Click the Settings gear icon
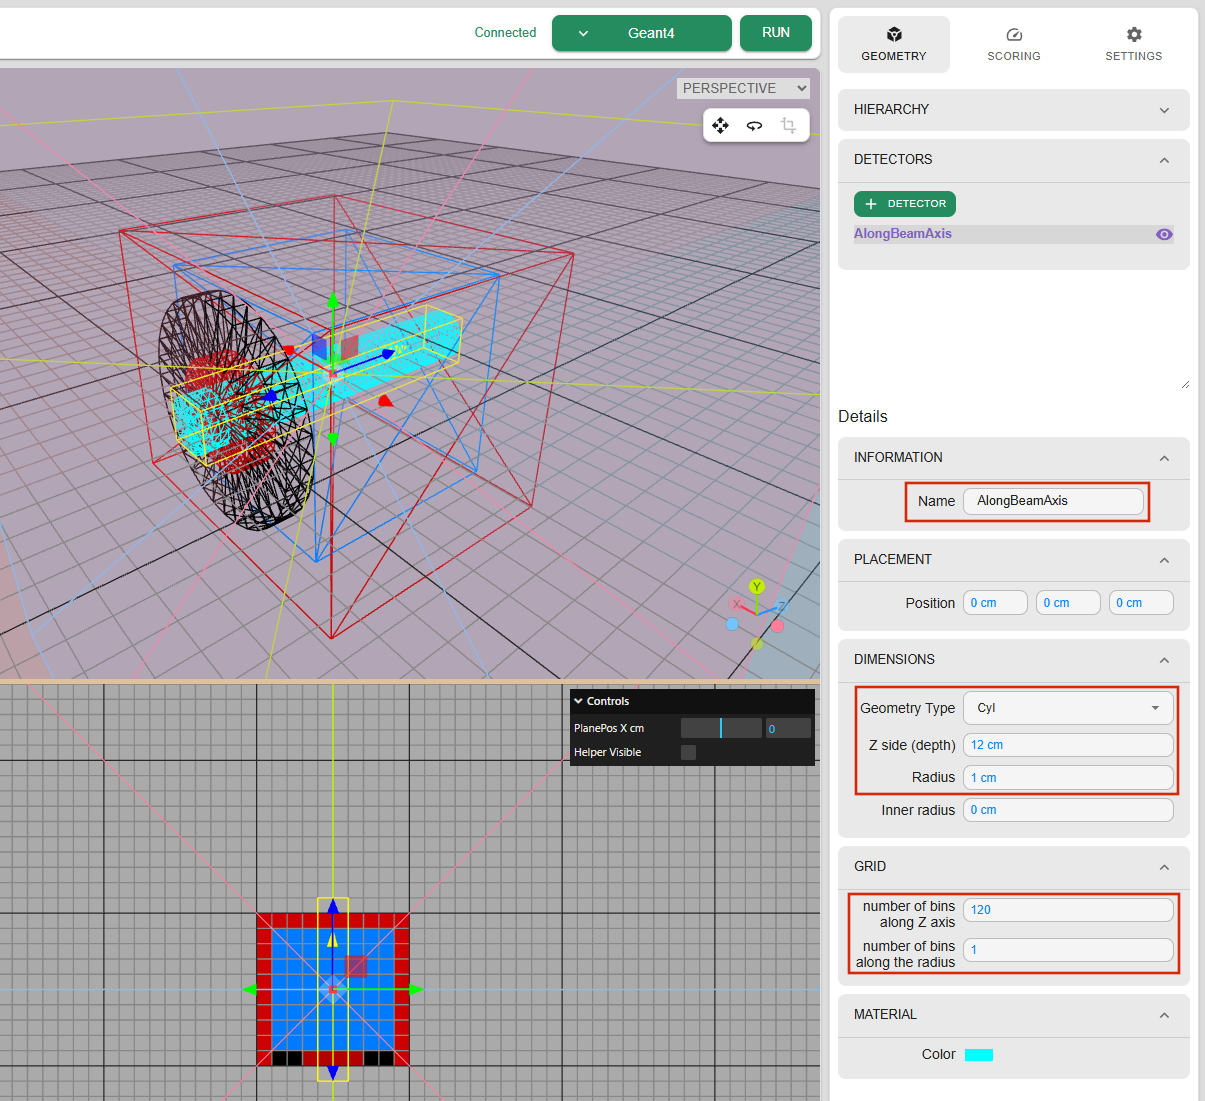The image size is (1205, 1101). coord(1133,35)
